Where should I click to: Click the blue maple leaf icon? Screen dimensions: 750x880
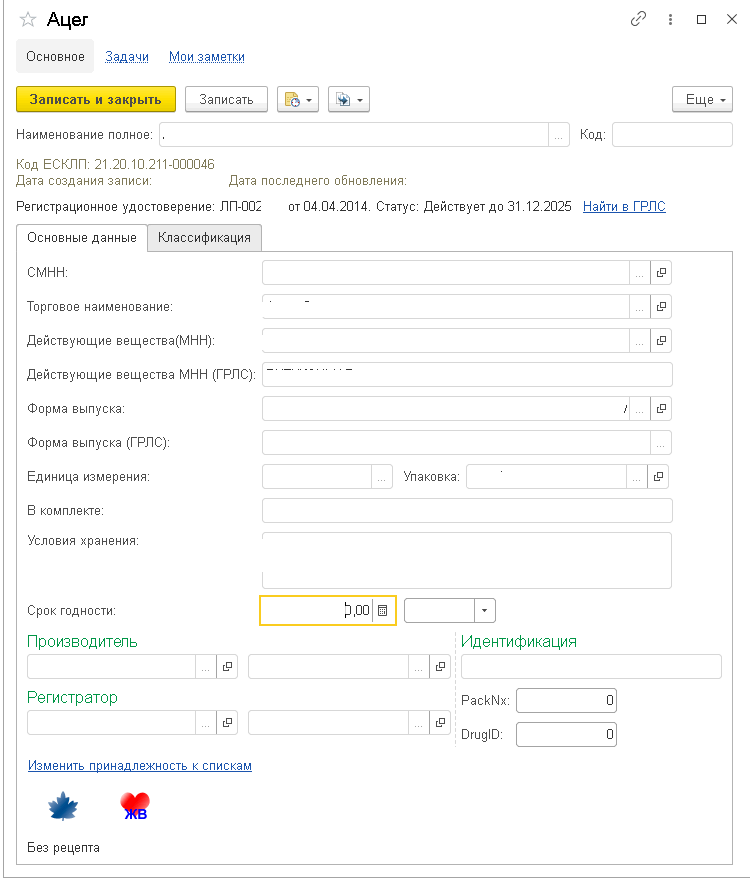coord(63,806)
